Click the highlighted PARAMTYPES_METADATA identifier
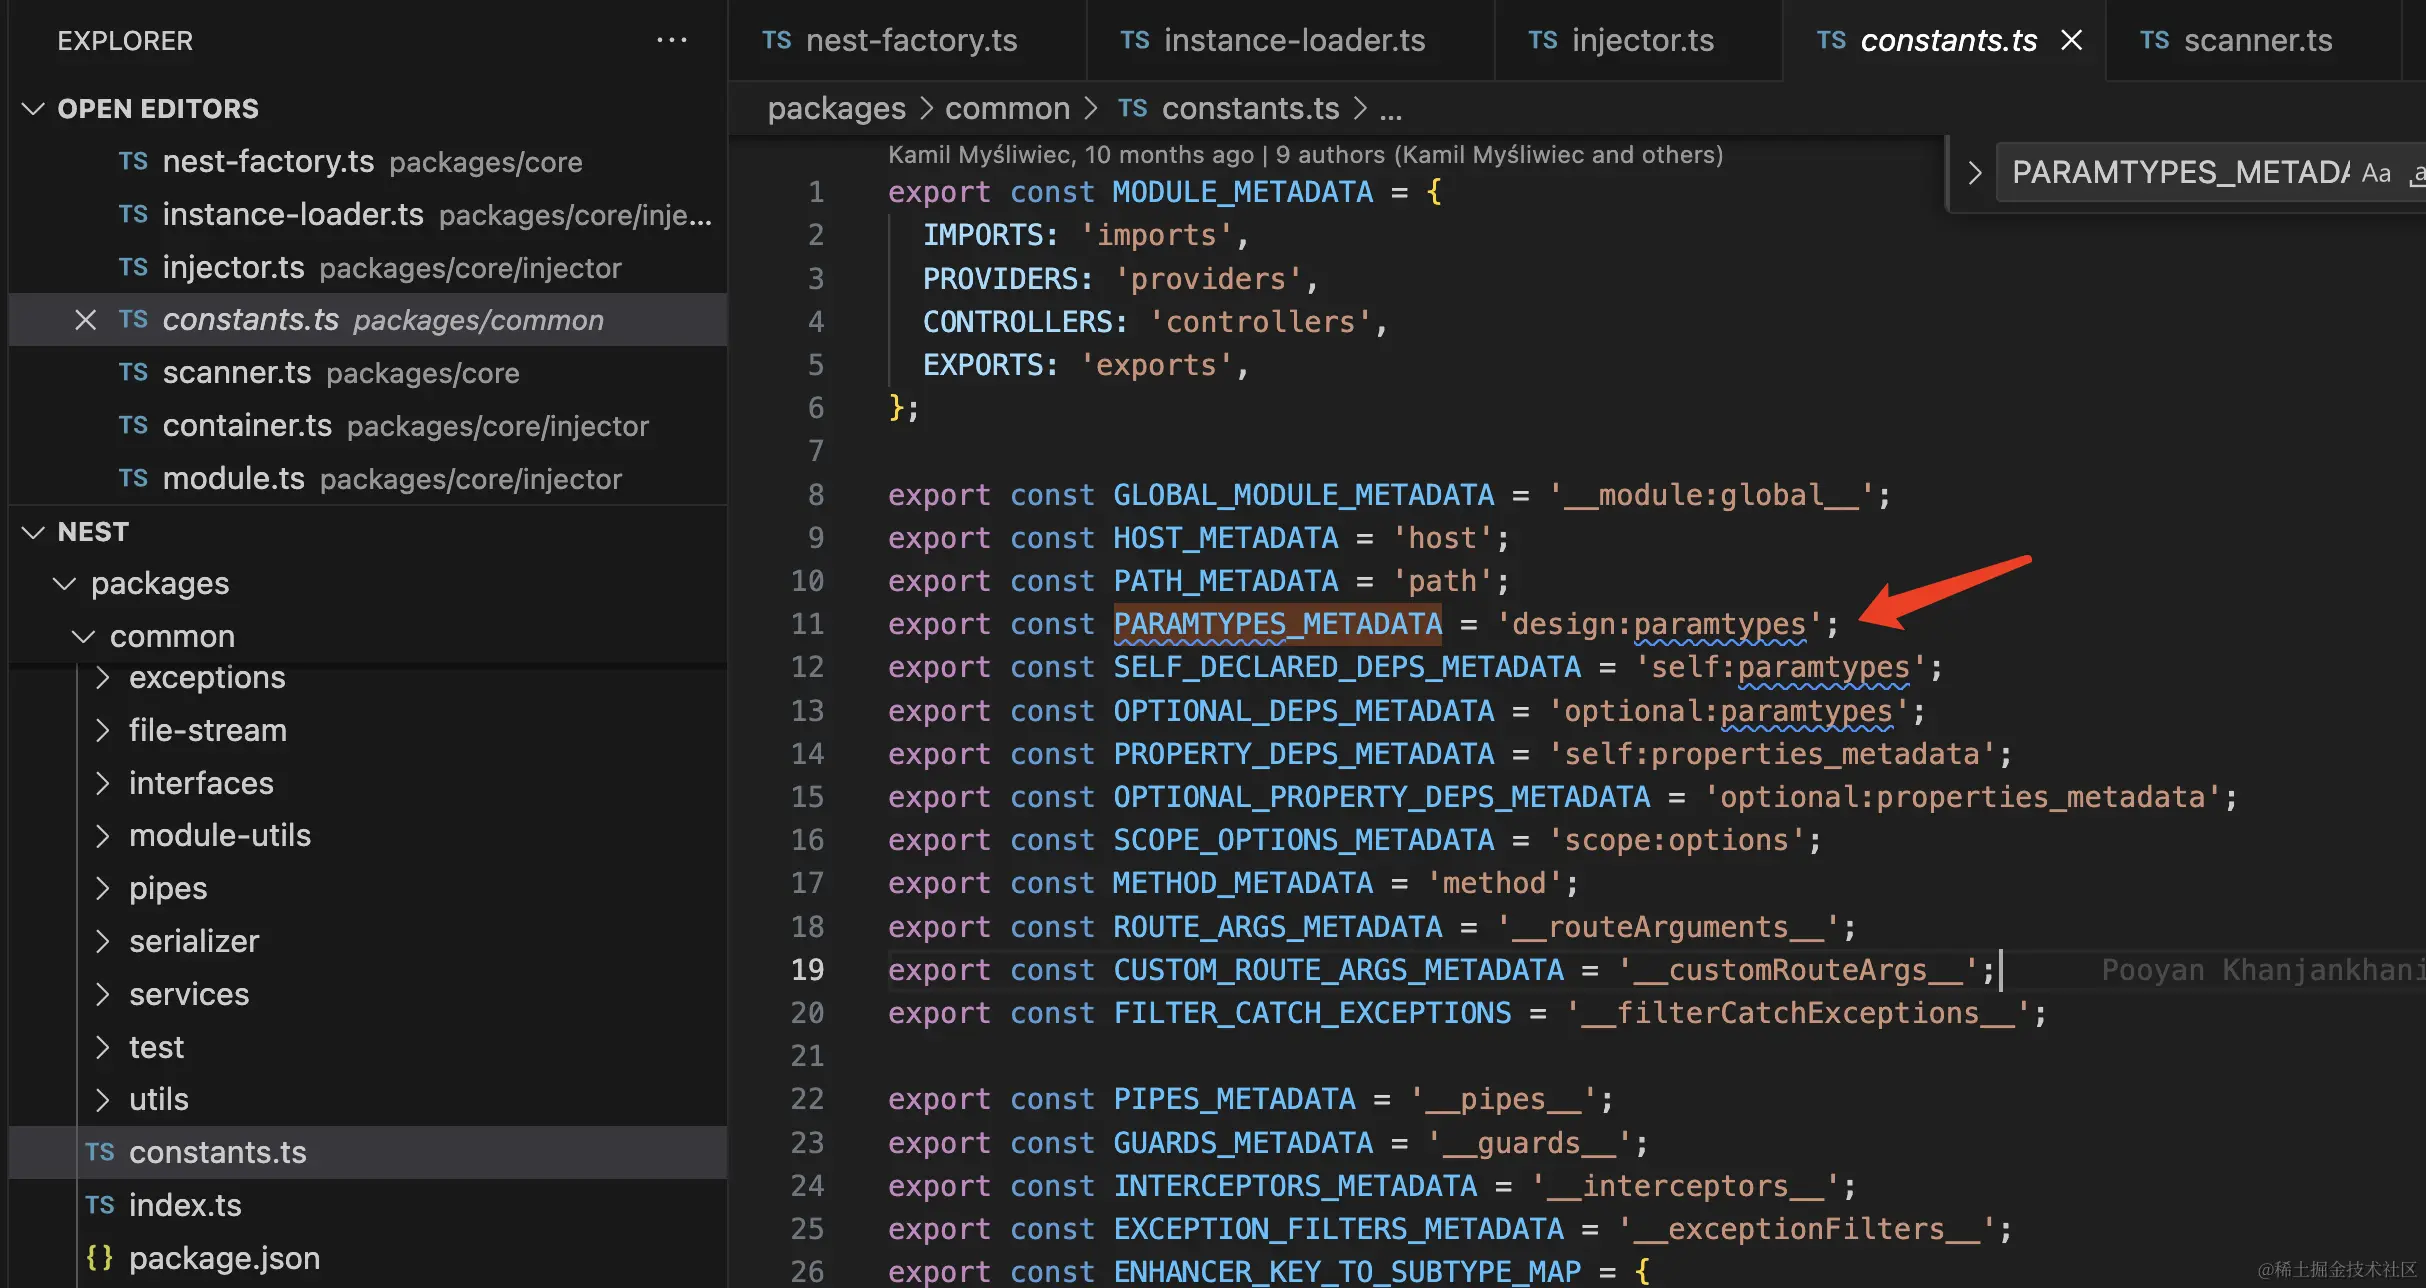 tap(1277, 624)
